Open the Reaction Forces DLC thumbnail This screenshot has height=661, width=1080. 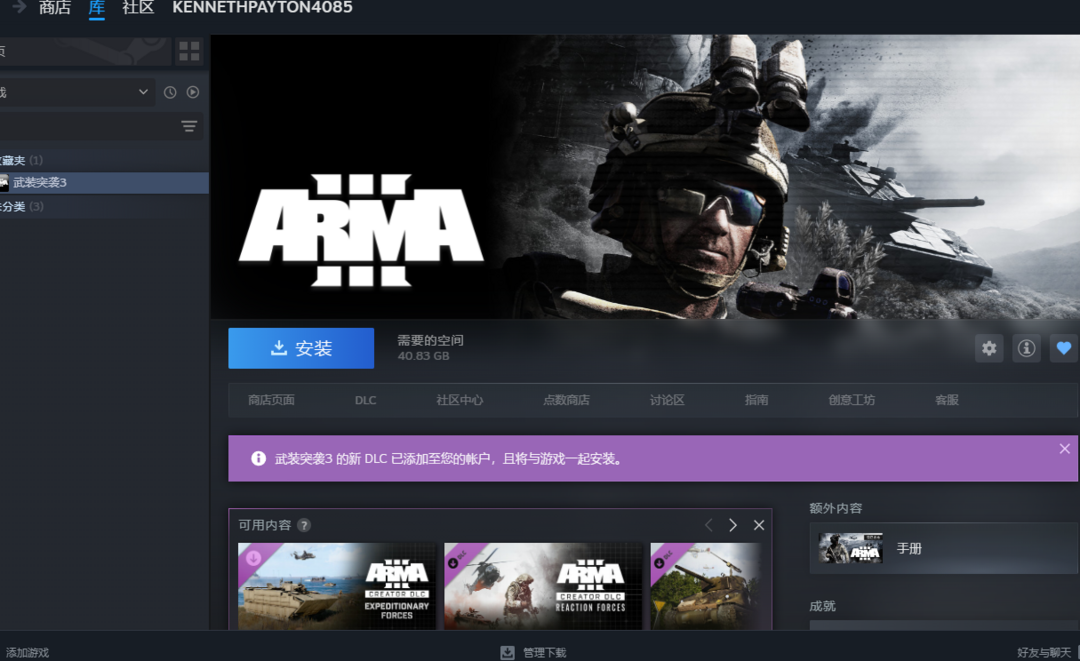coord(543,586)
